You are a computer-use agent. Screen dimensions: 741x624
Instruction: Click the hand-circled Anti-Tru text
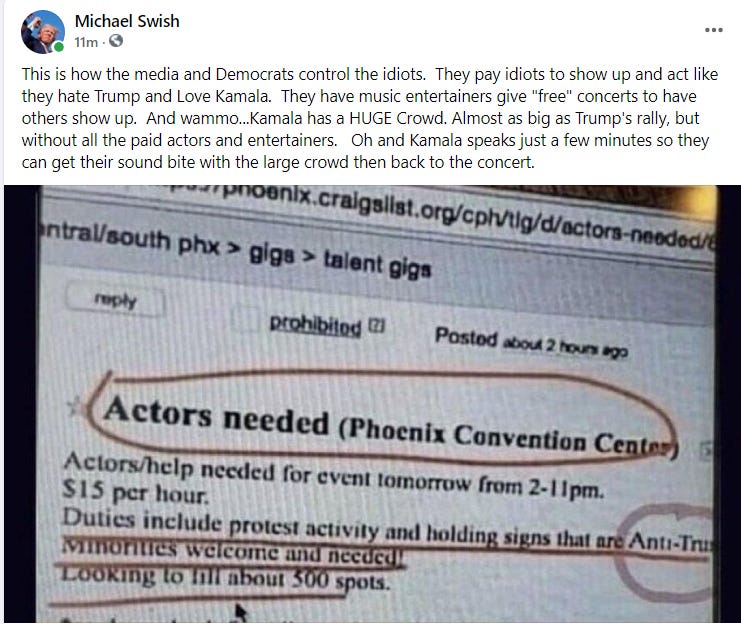click(670, 542)
